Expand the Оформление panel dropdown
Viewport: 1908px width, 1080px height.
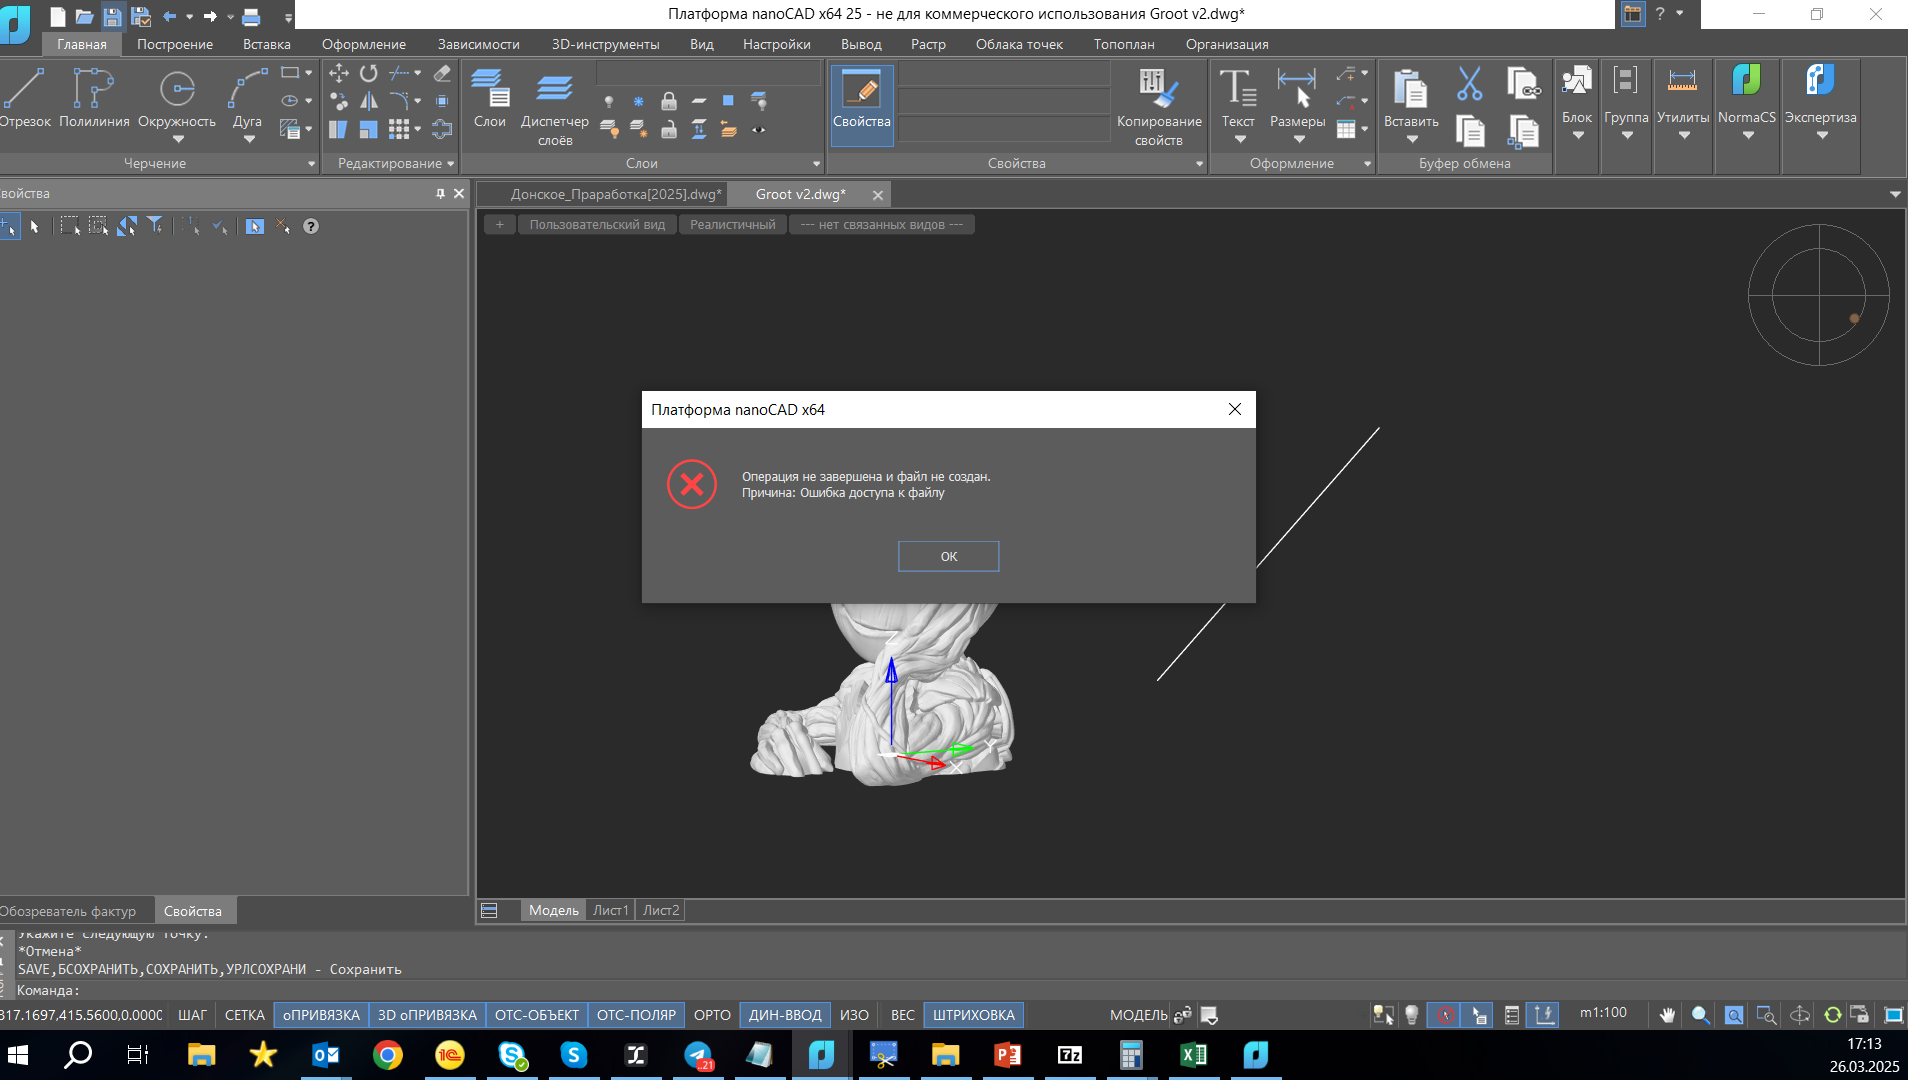(1367, 164)
